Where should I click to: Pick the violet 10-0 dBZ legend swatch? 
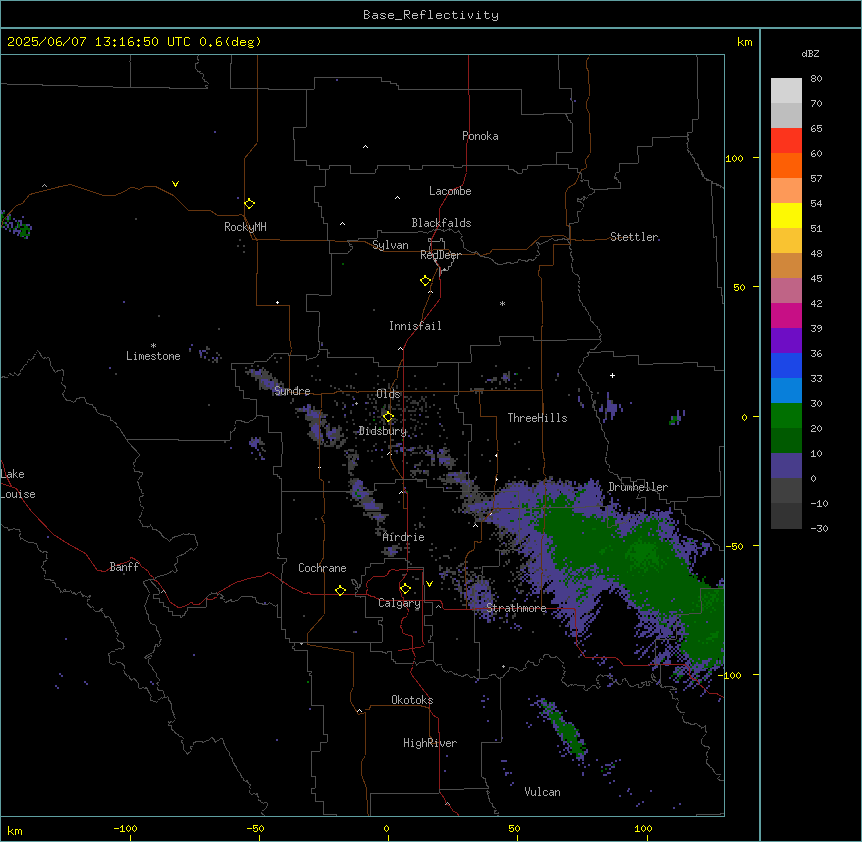(x=786, y=466)
